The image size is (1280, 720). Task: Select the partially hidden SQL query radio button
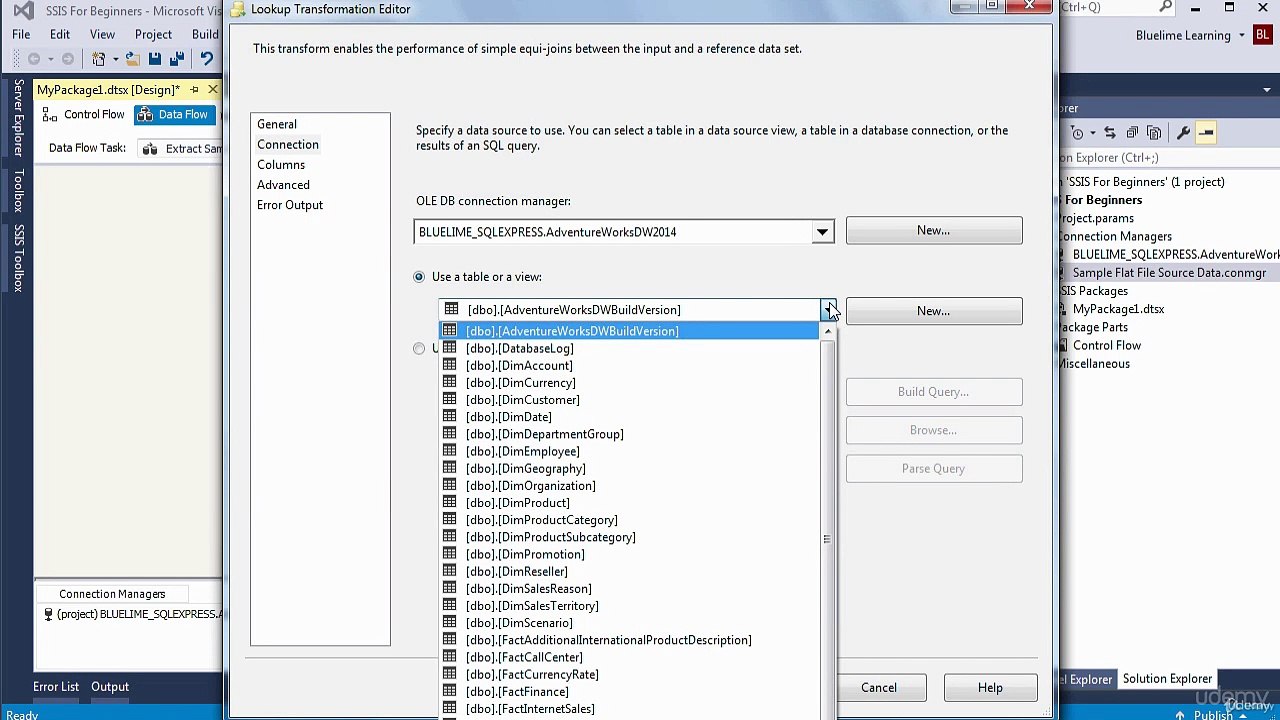click(419, 348)
